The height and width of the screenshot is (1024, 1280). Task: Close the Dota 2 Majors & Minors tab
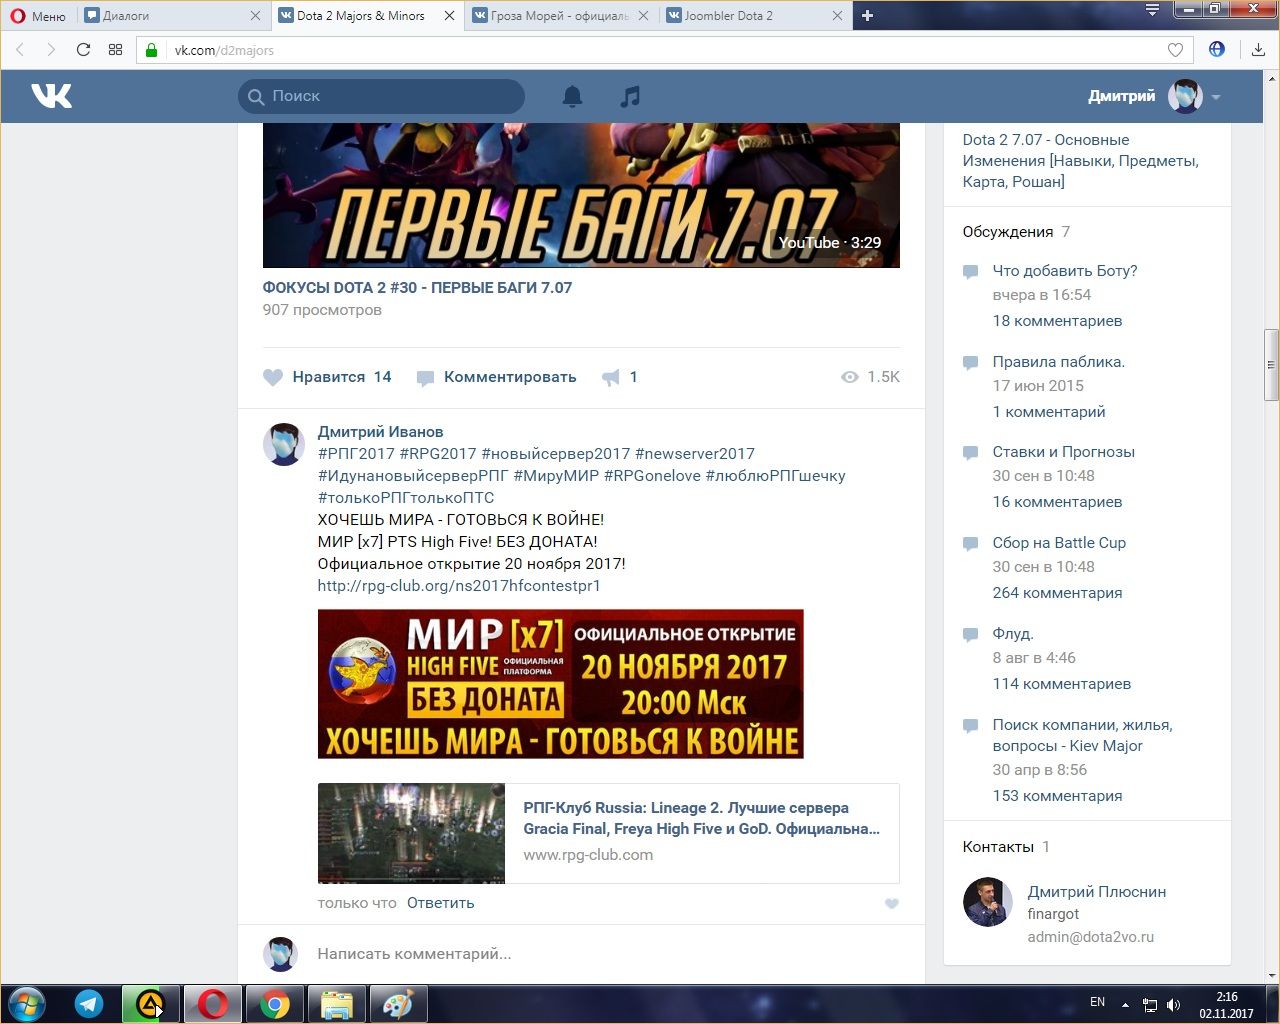click(449, 15)
